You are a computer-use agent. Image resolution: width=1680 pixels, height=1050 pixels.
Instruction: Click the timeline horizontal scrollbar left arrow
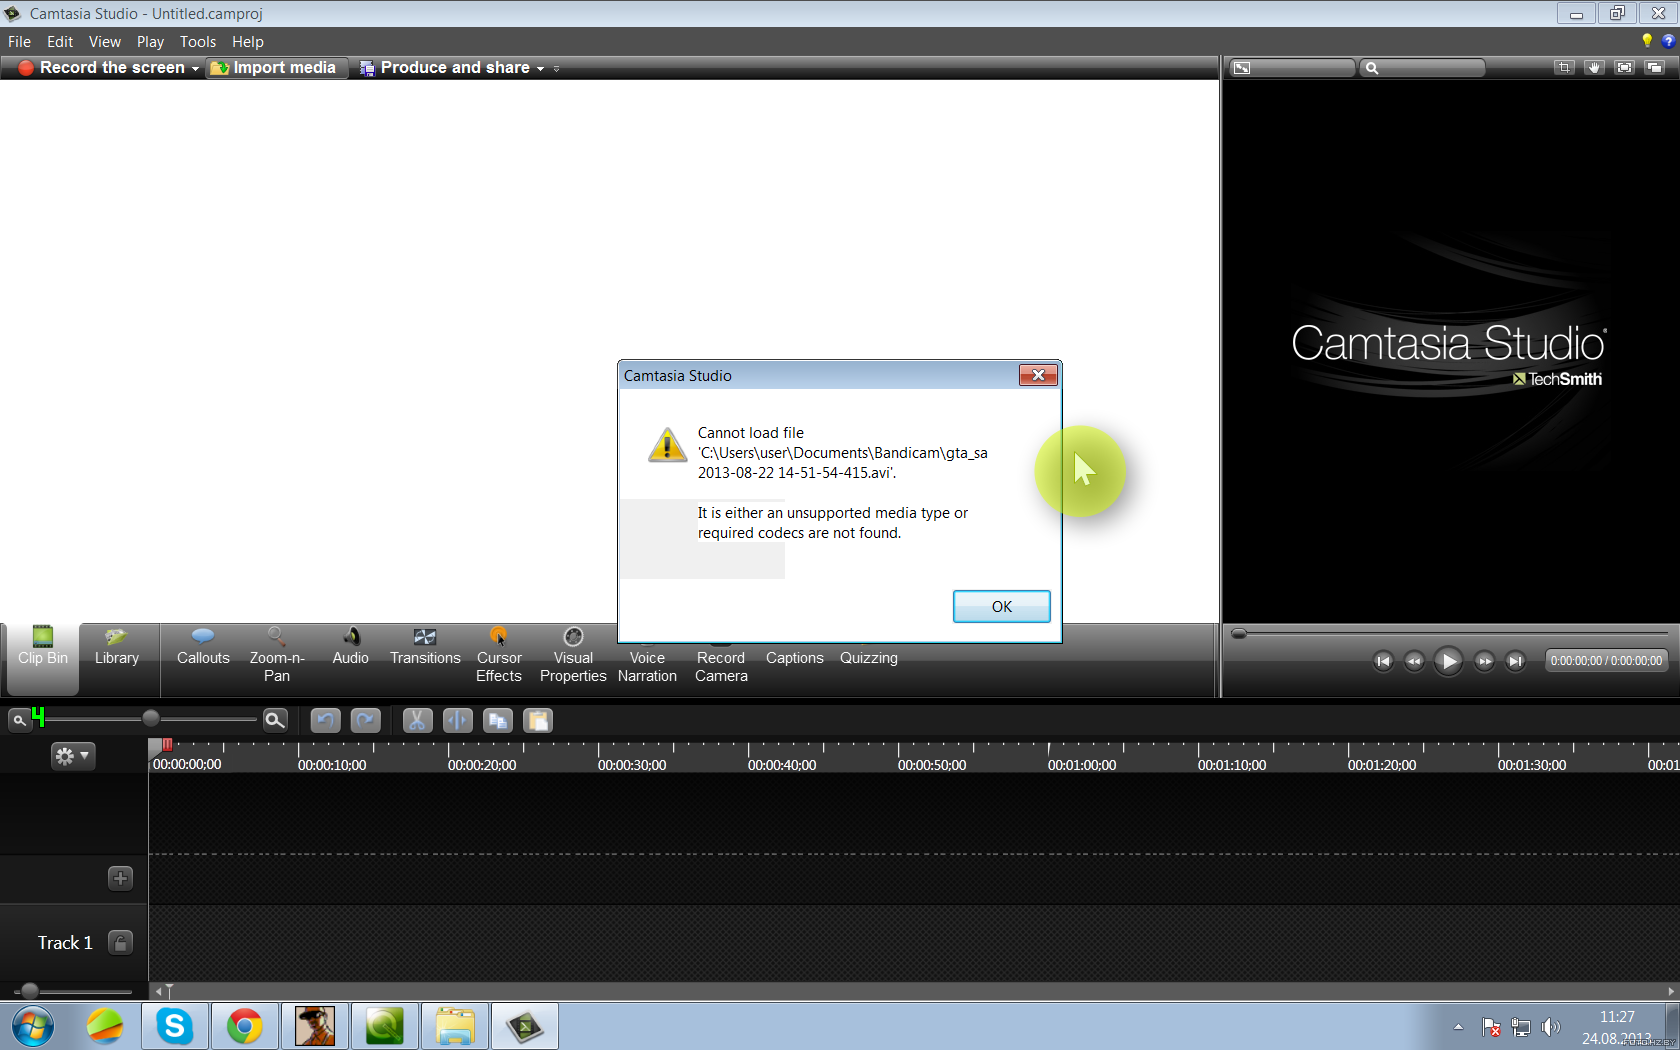(x=158, y=991)
